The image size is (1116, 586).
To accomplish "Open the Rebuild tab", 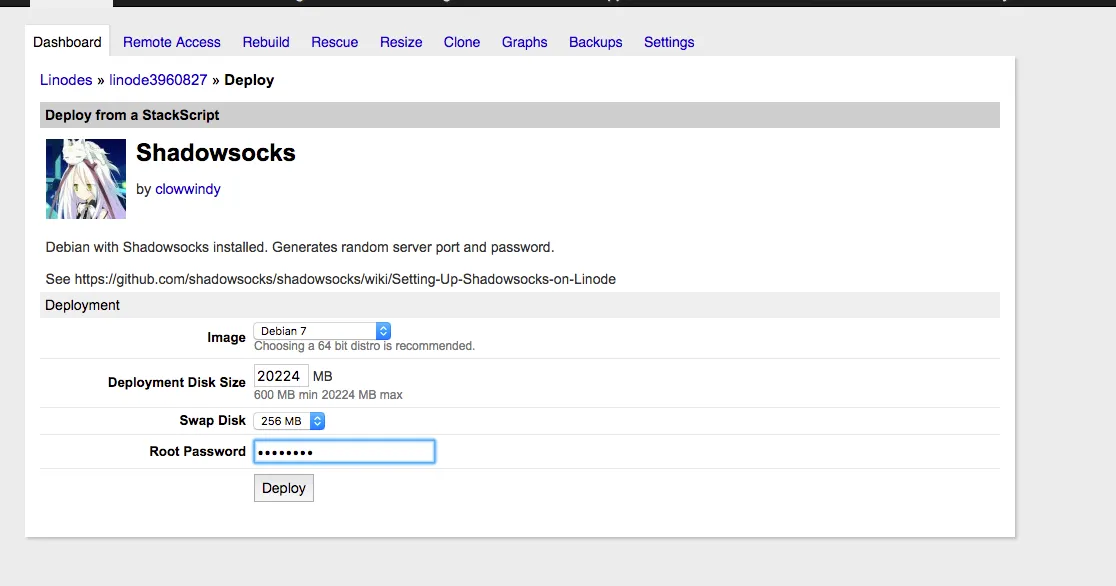I will click(265, 42).
